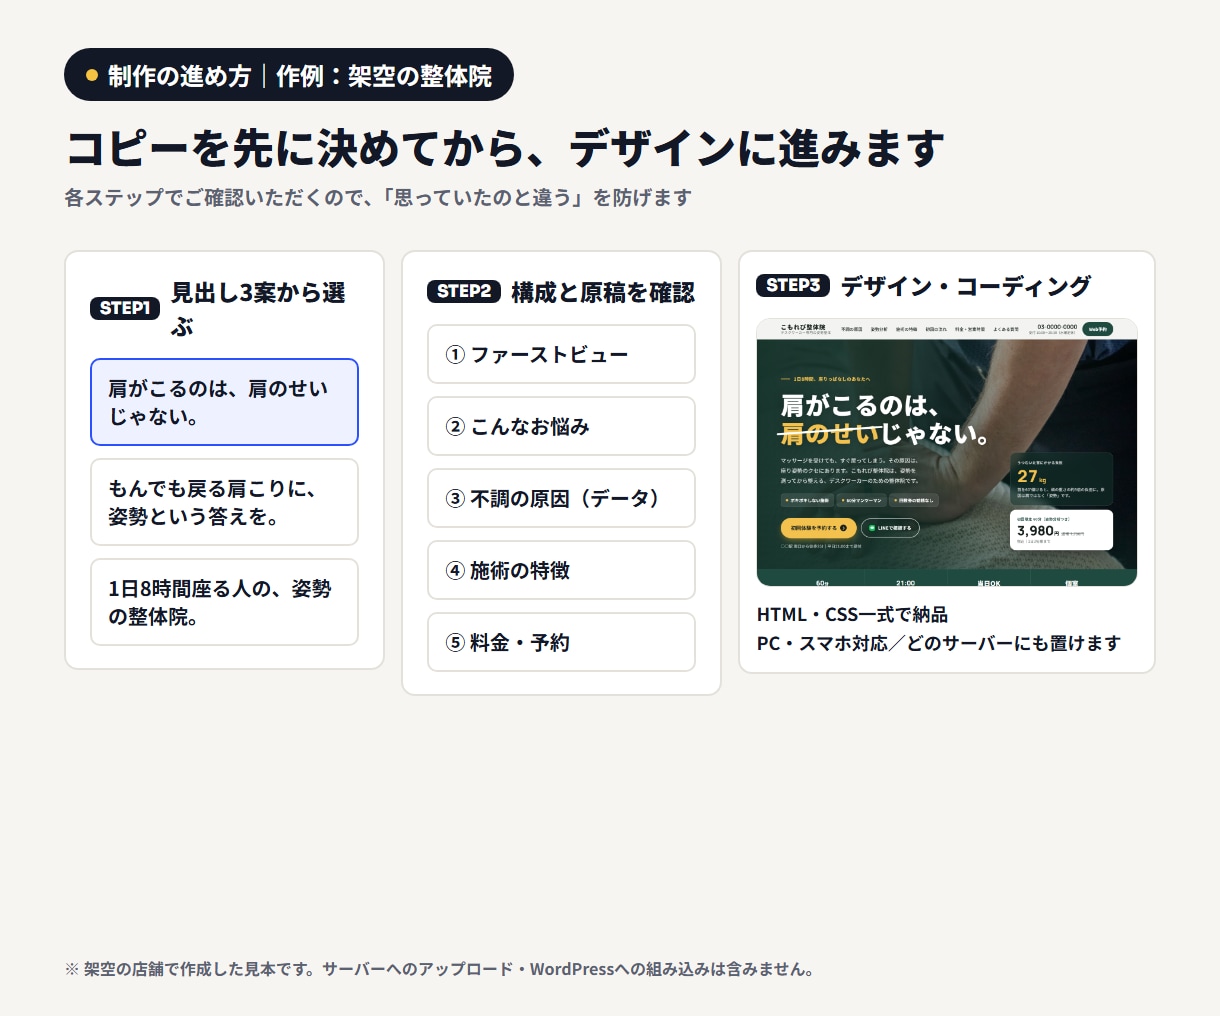Open the ③ 不調の原因(データ) item
Screen dimensions: 1220x1016
pos(561,498)
